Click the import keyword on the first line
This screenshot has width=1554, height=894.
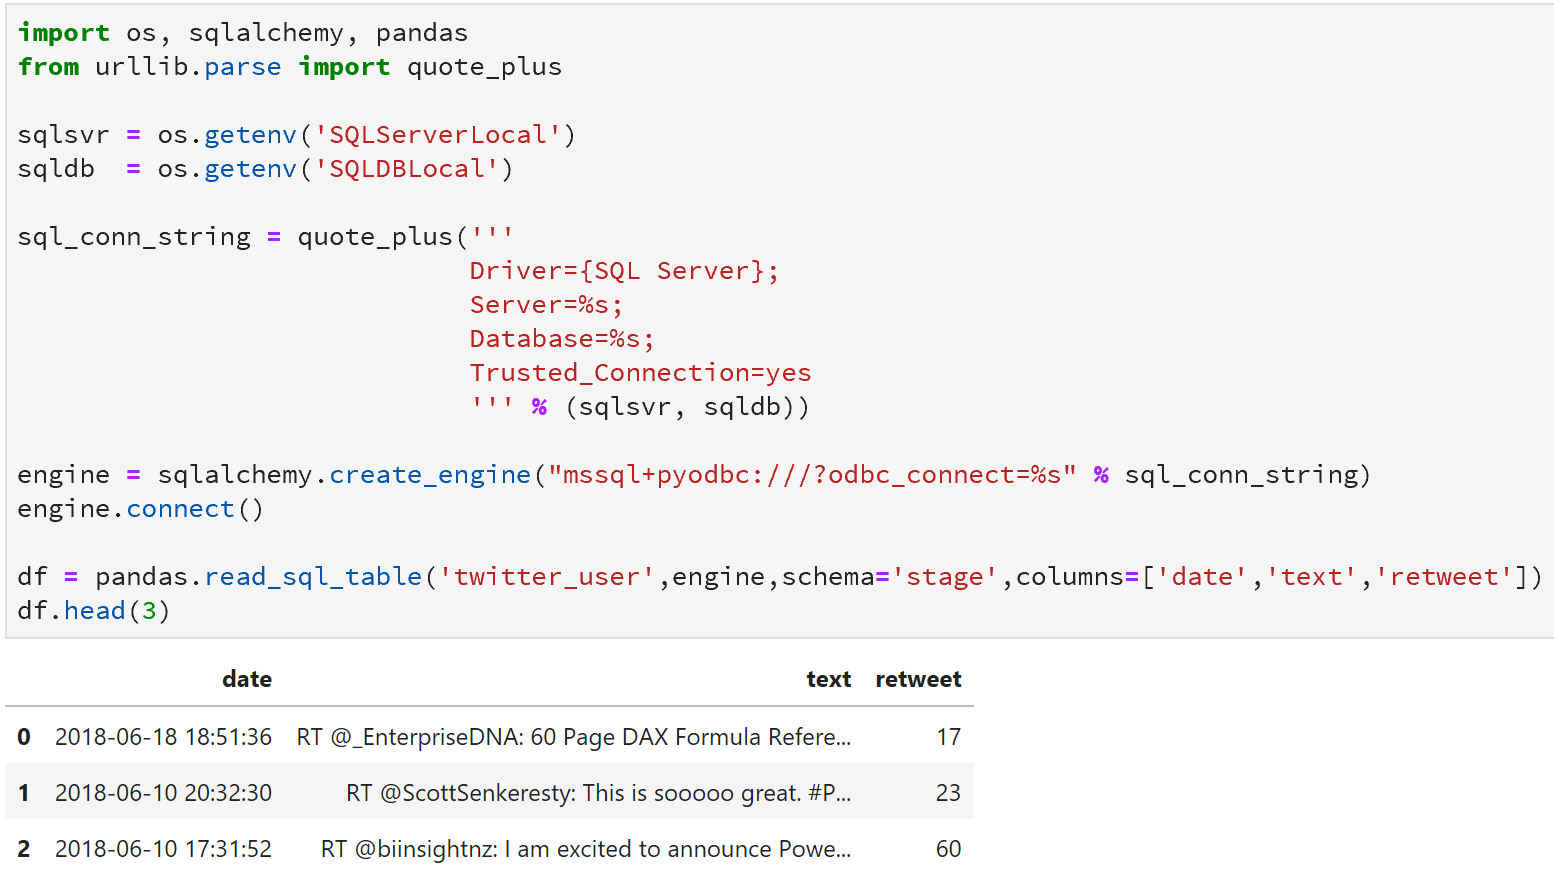click(63, 32)
